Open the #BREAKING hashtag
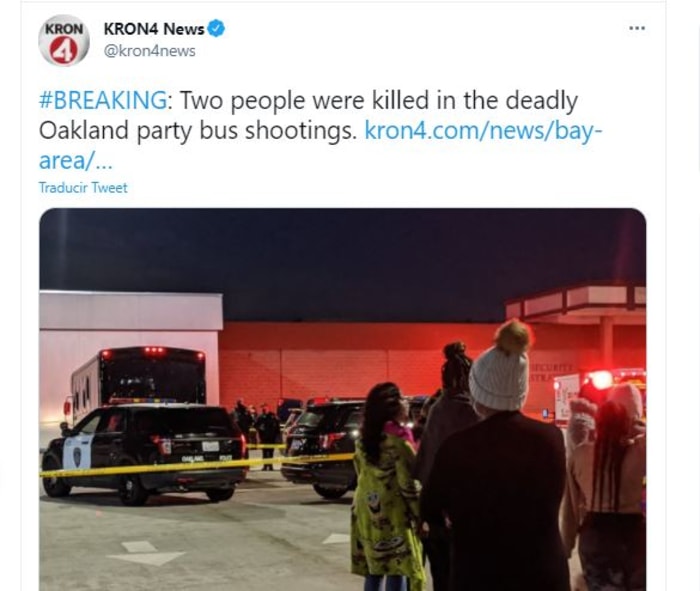Image resolution: width=700 pixels, height=591 pixels. pyautogui.click(x=103, y=100)
